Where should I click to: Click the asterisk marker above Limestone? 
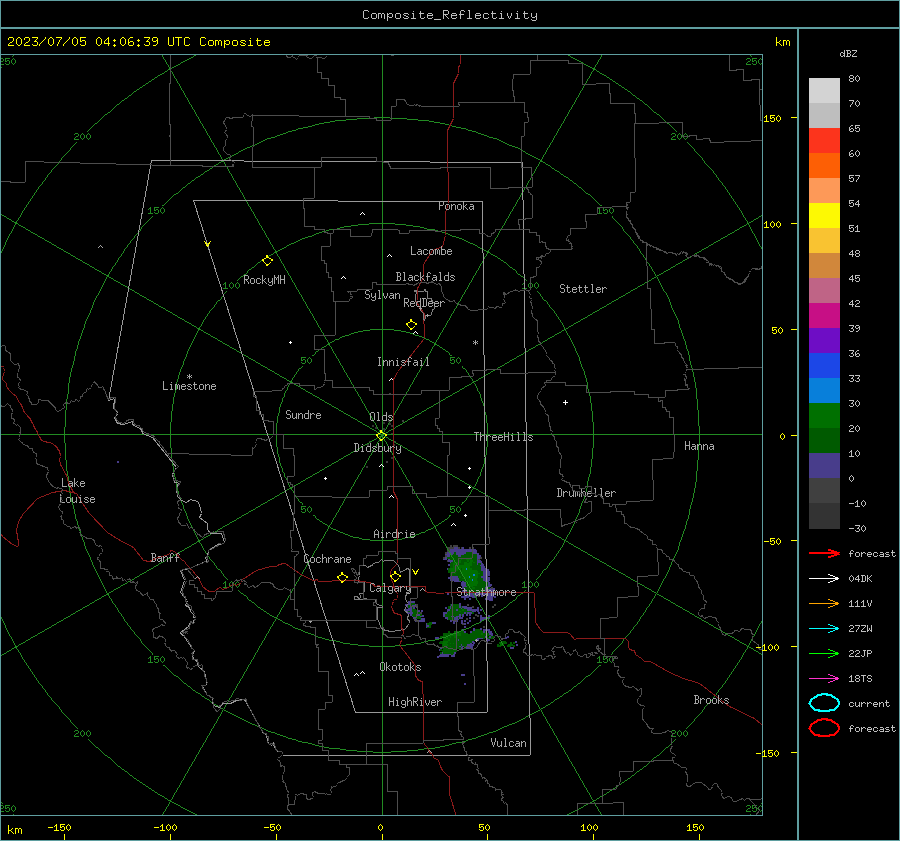(189, 377)
